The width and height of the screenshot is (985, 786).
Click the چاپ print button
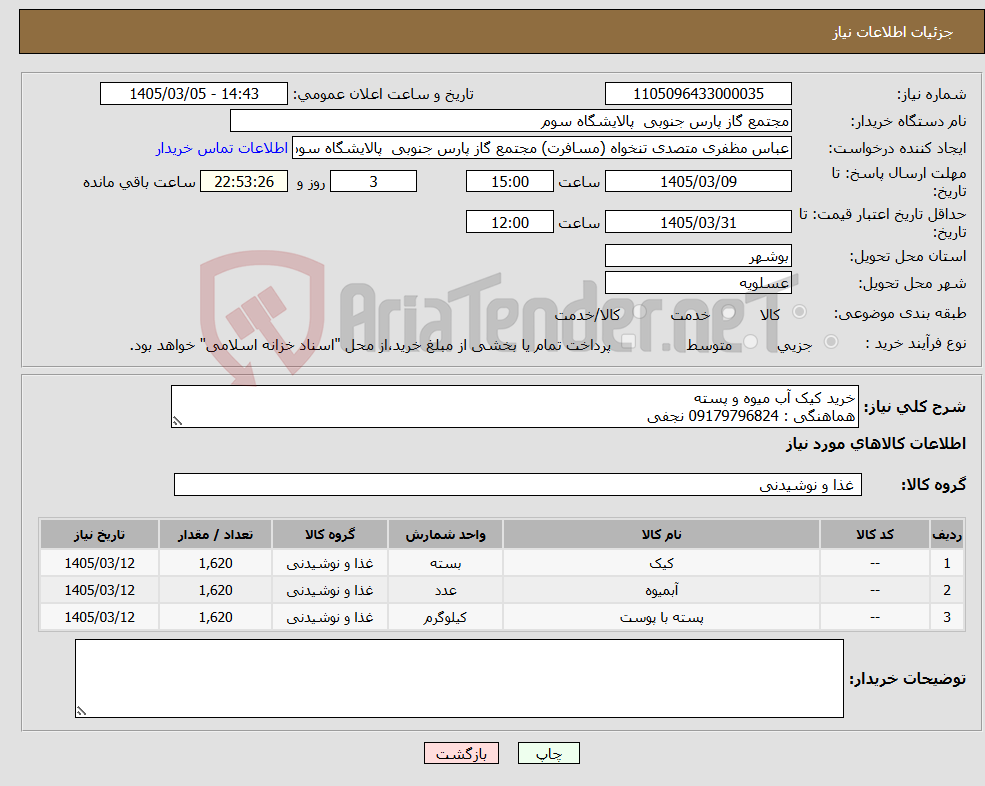(548, 753)
